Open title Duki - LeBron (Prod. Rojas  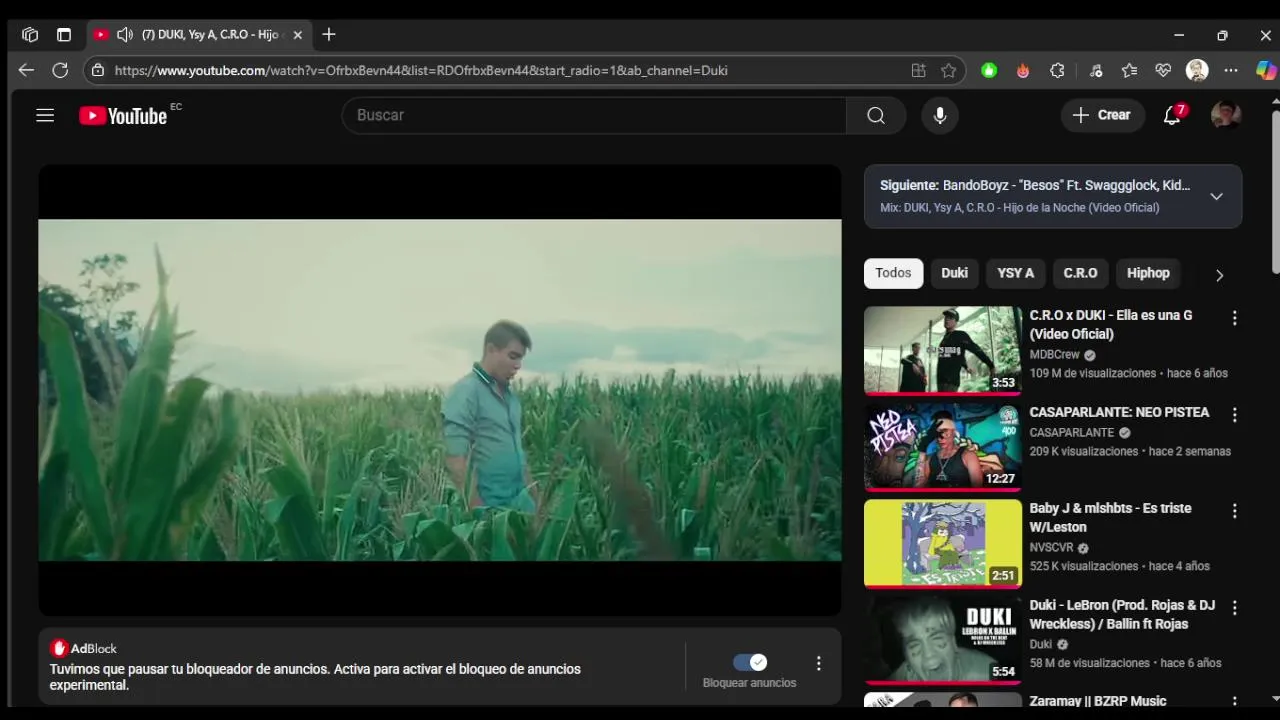point(1122,614)
